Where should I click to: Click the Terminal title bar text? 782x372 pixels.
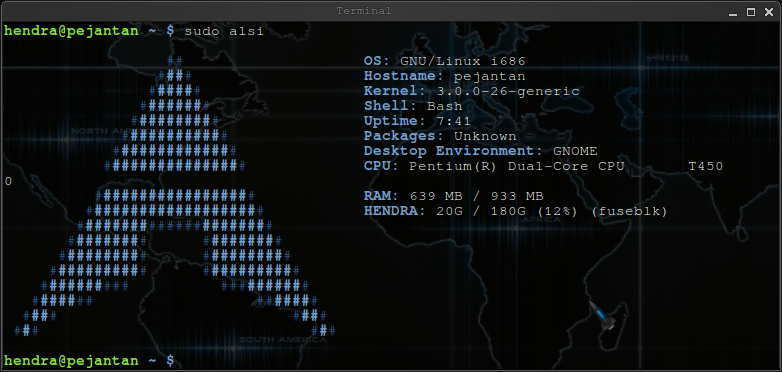pos(364,10)
